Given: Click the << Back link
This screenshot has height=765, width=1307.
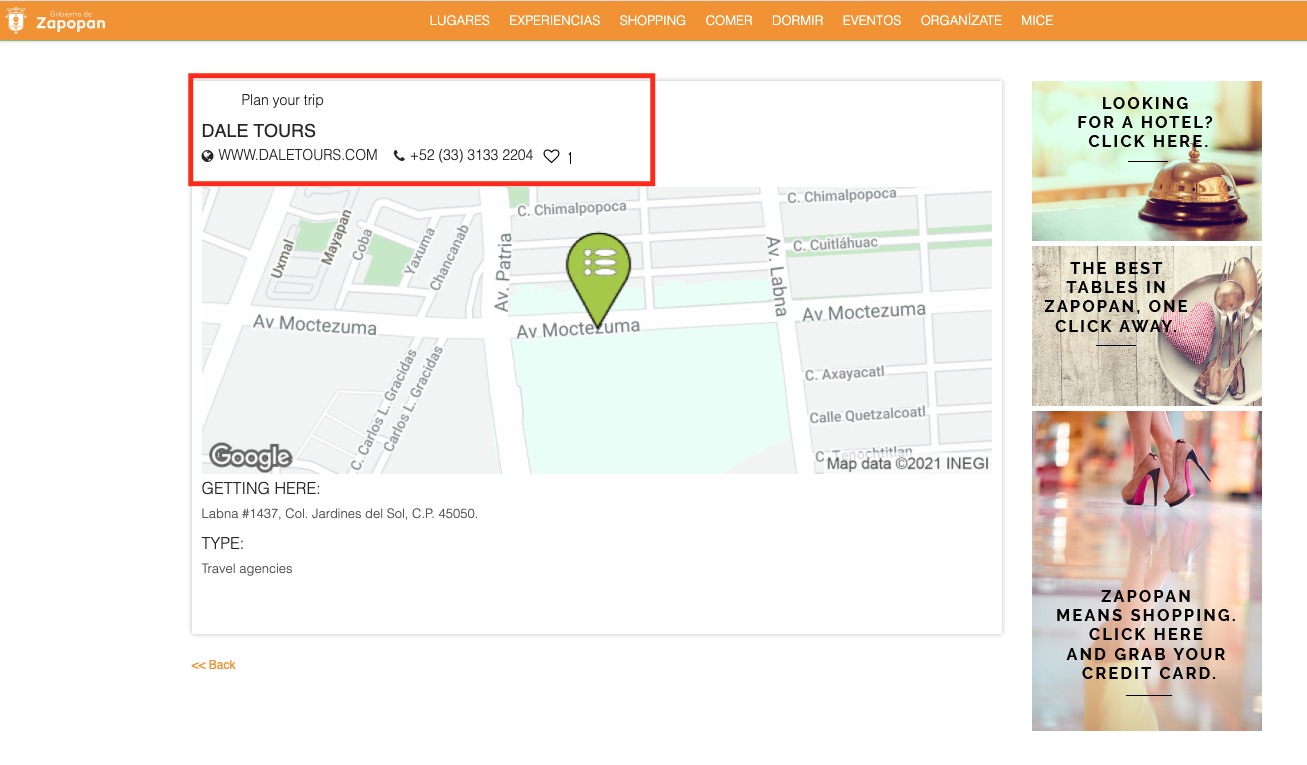Looking at the screenshot, I should point(213,665).
